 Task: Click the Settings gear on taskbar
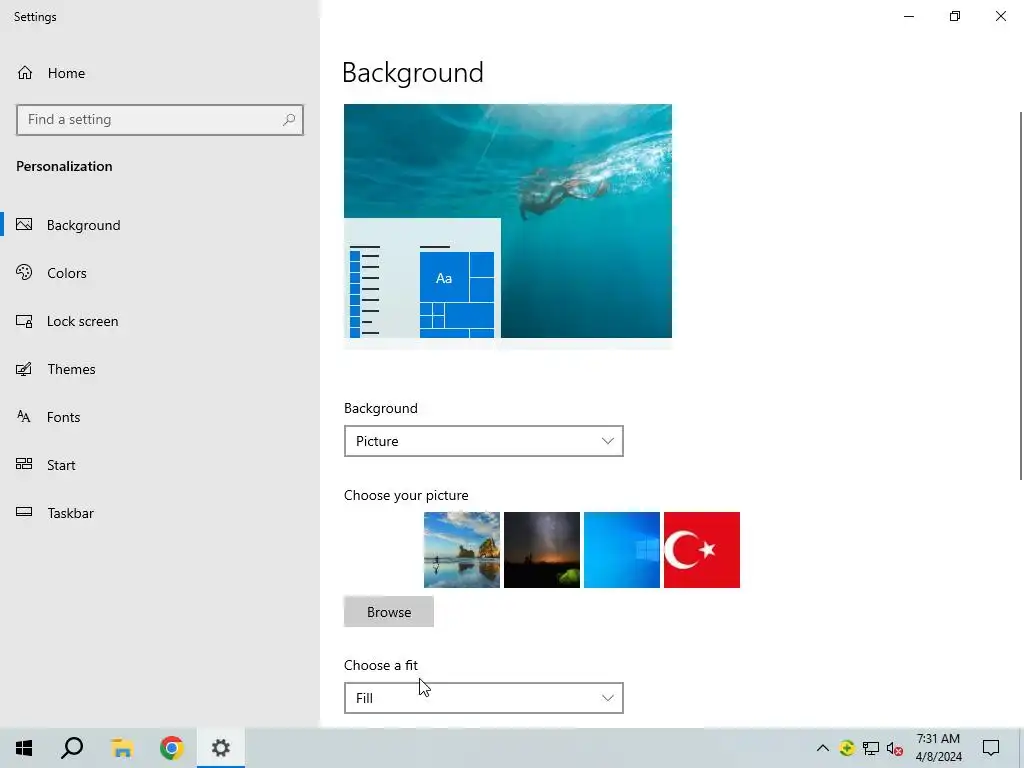221,748
